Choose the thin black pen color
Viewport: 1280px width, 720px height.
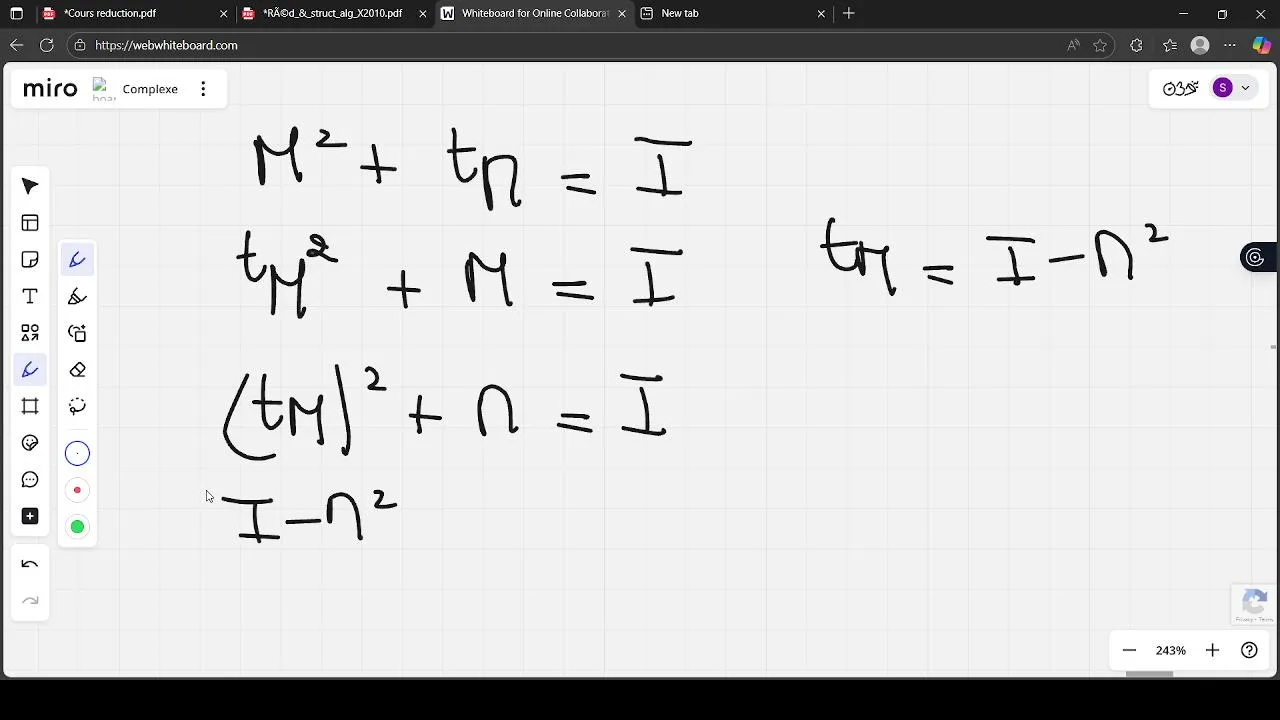click(x=77, y=454)
